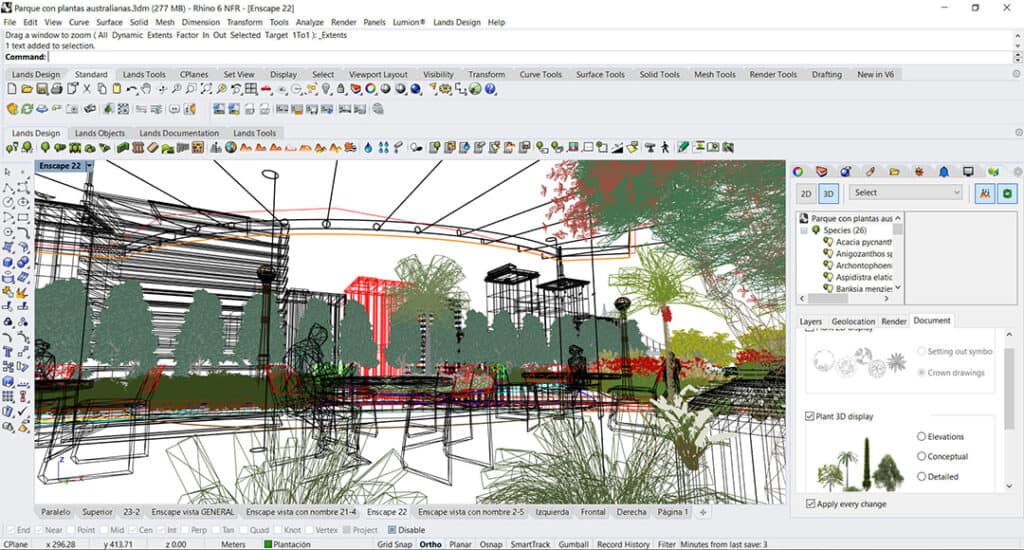Toggle the Osnap status bar button

(x=491, y=544)
